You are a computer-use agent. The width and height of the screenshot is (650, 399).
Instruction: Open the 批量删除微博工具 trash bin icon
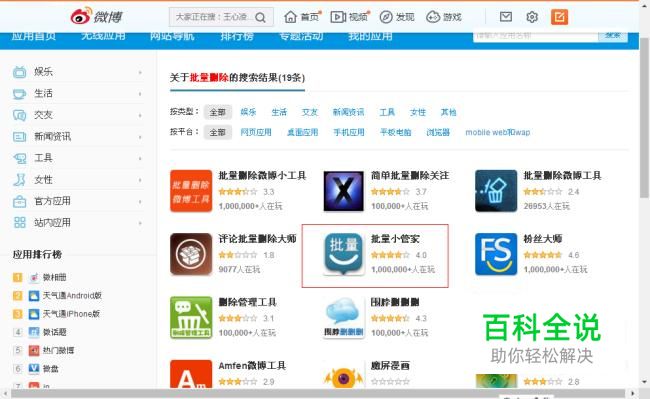496,191
